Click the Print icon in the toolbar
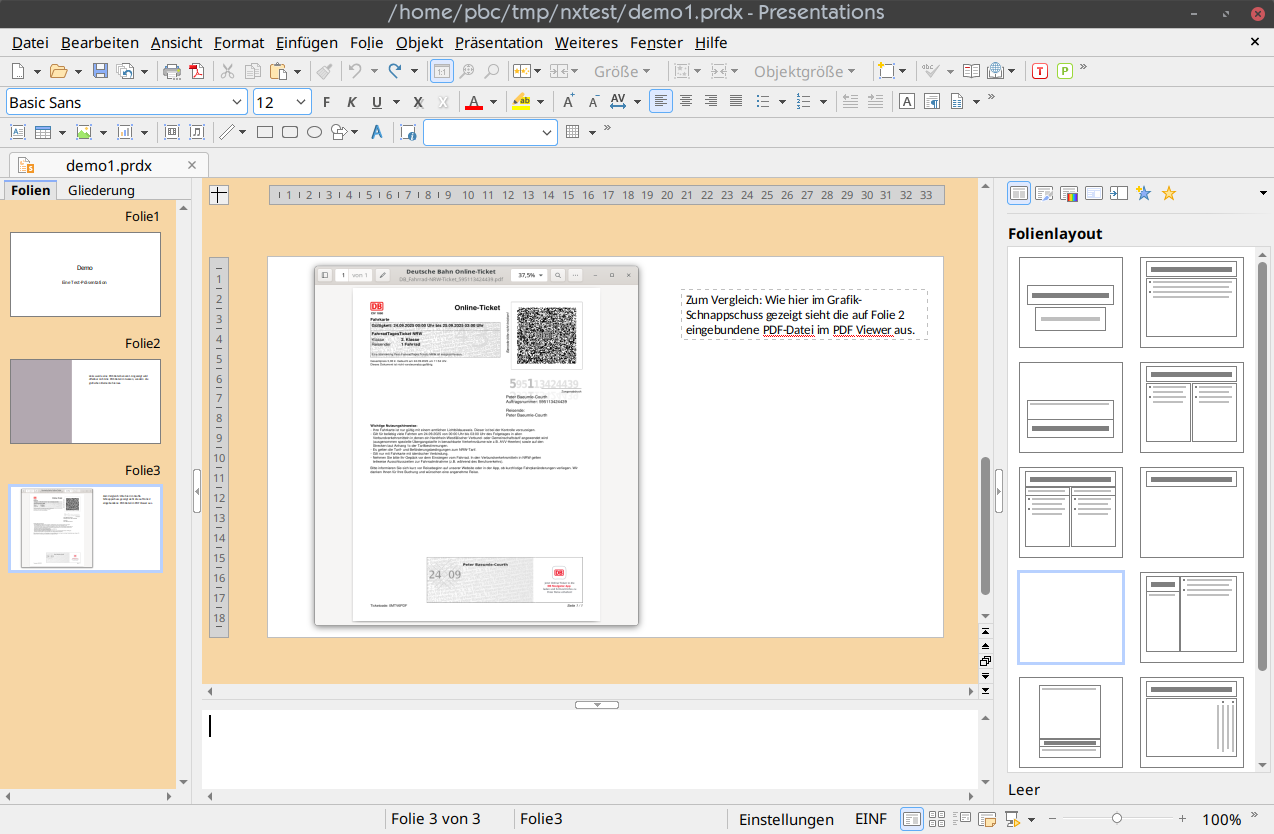The width and height of the screenshot is (1274, 834). 172,71
